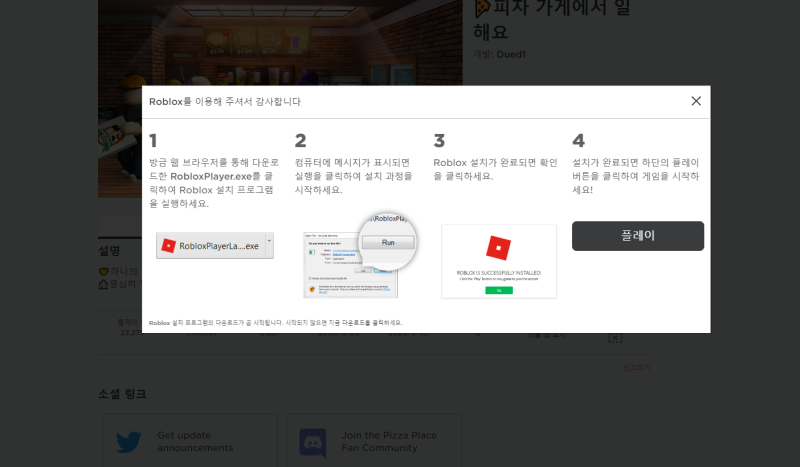Click the Run button illustration in step 2
This screenshot has height=467, width=800.
(388, 242)
